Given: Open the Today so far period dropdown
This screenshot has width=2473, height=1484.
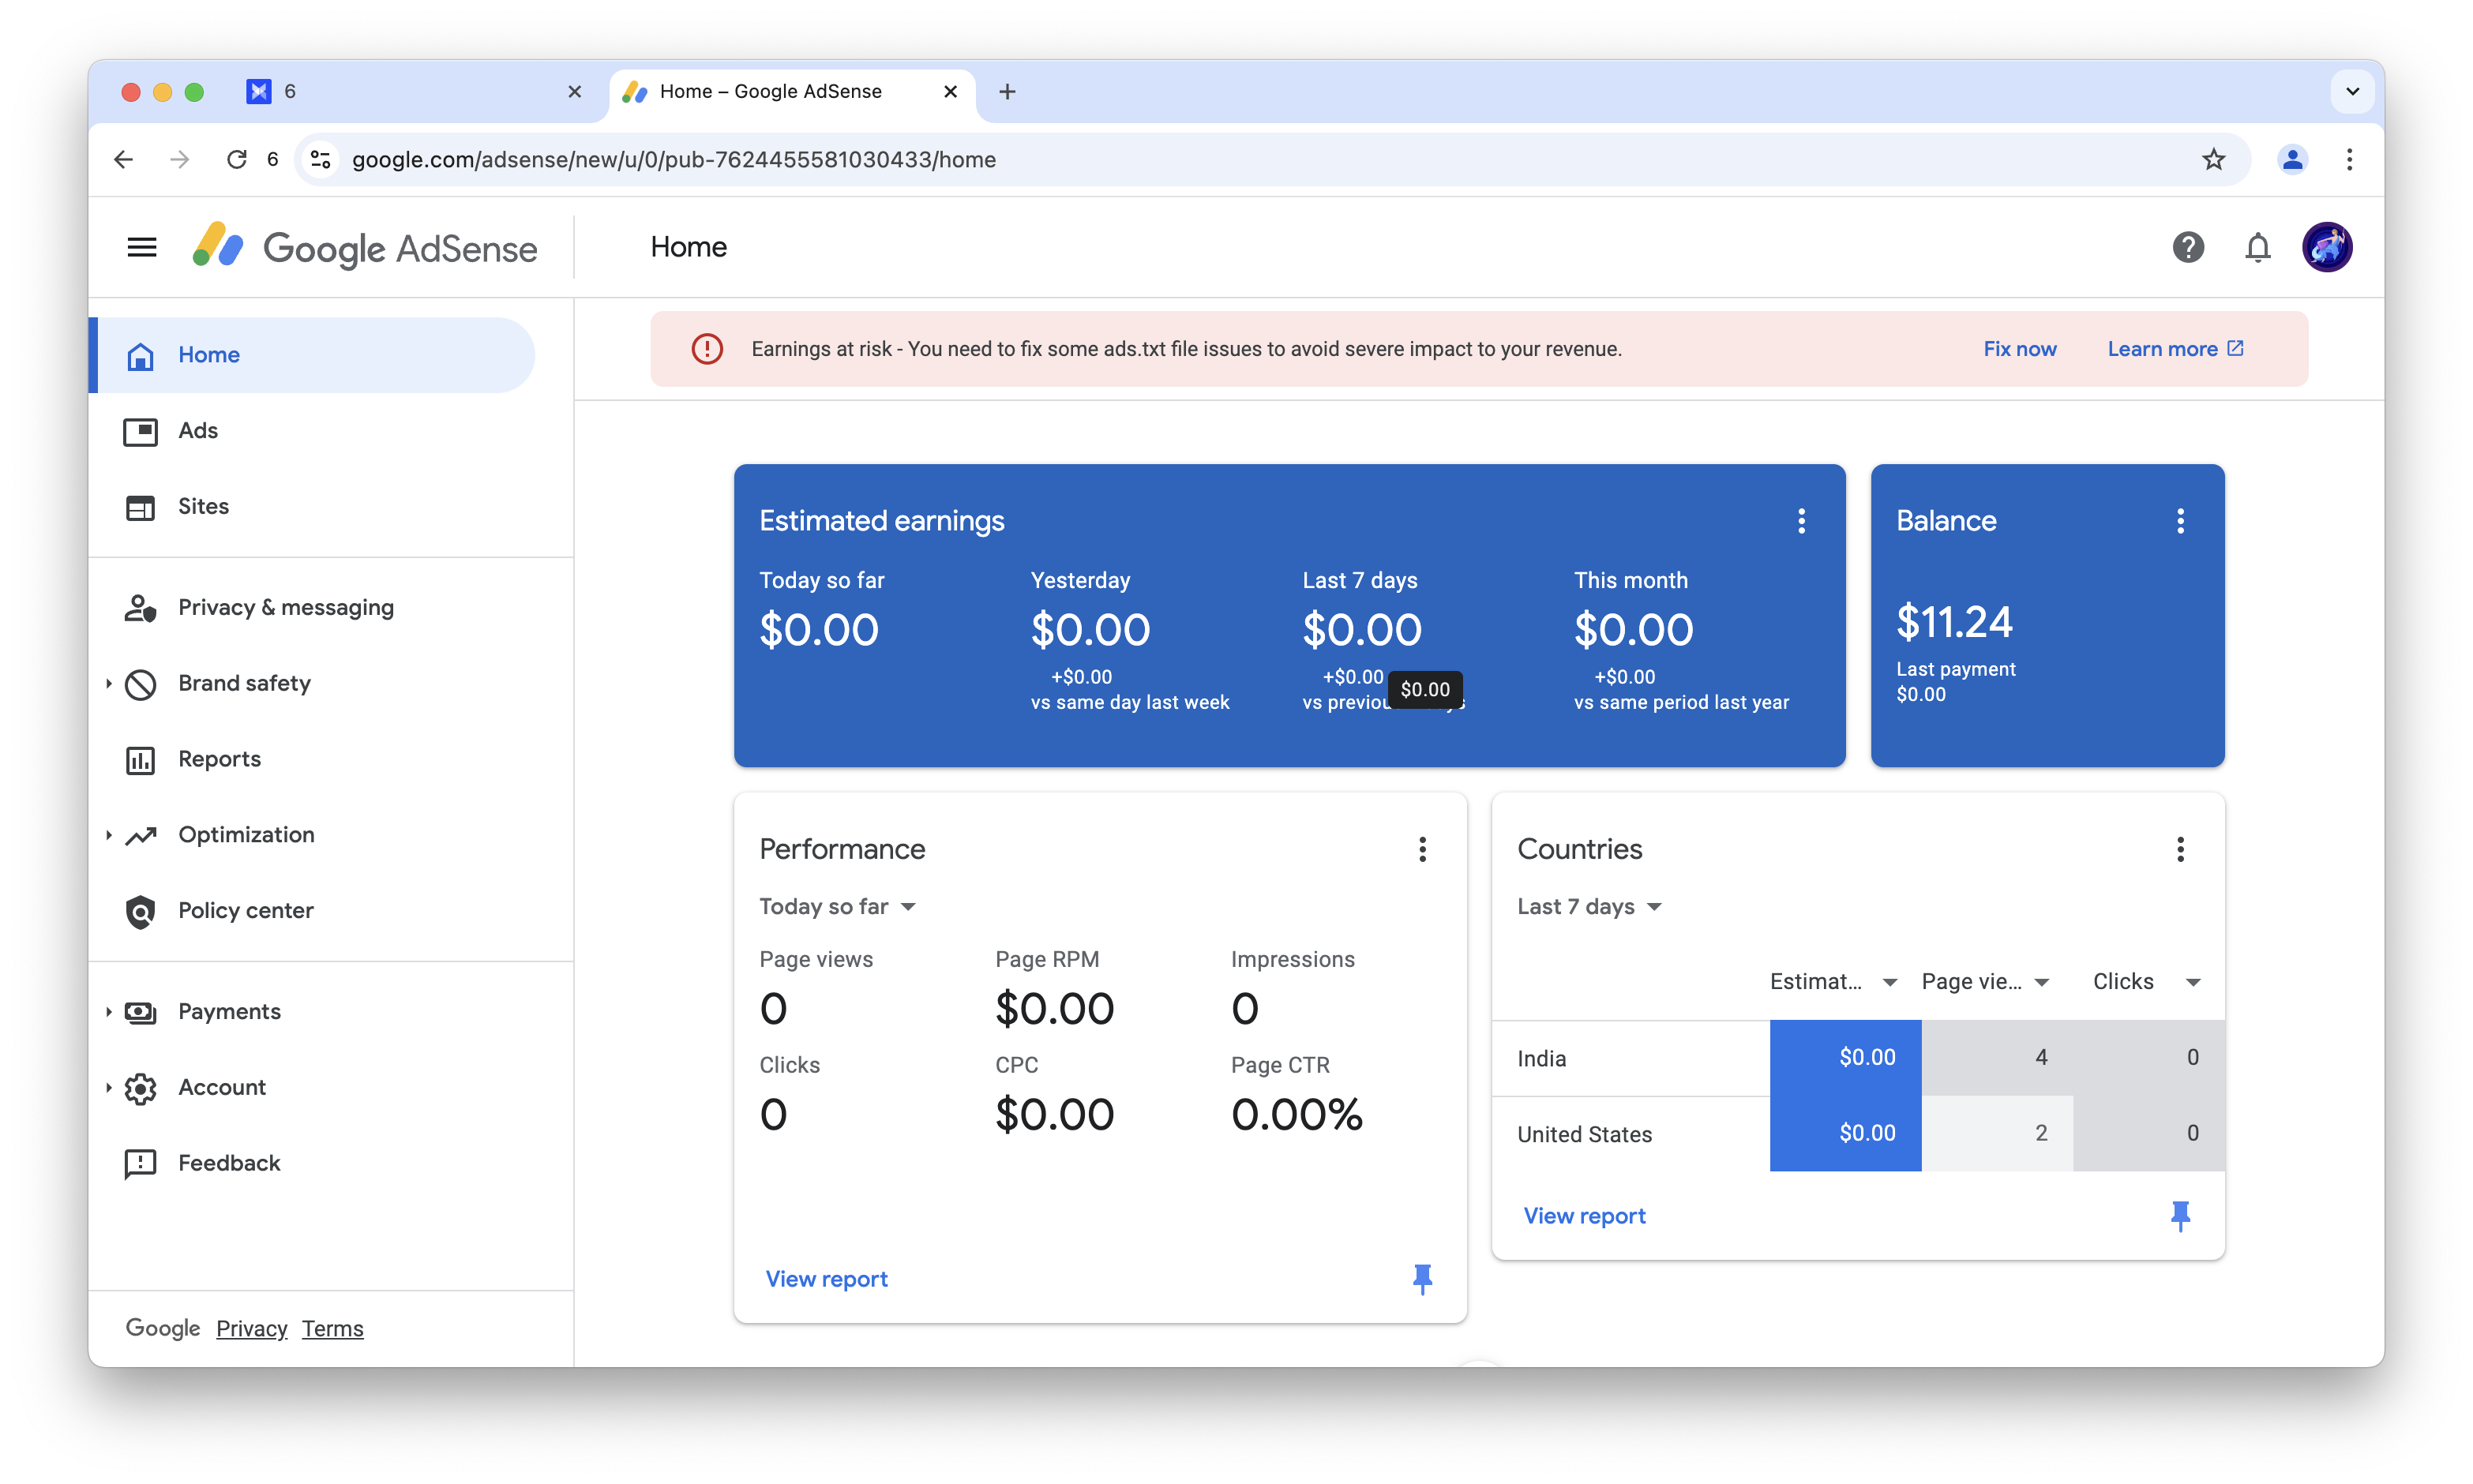Looking at the screenshot, I should pyautogui.click(x=837, y=907).
